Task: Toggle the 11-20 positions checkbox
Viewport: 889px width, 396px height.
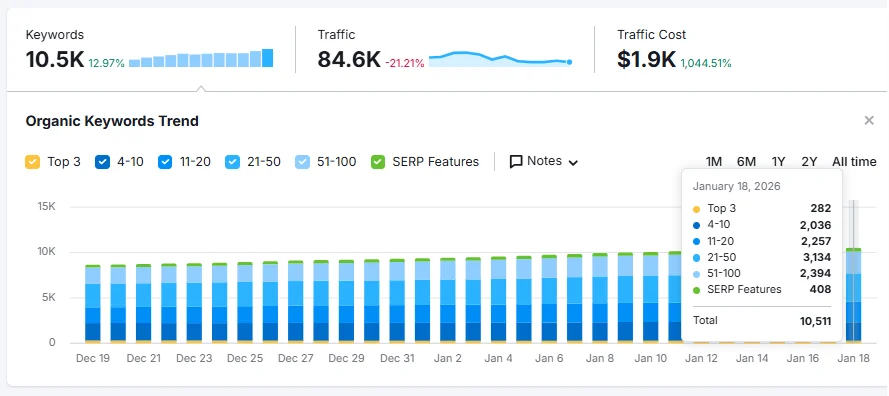Action: 165,162
